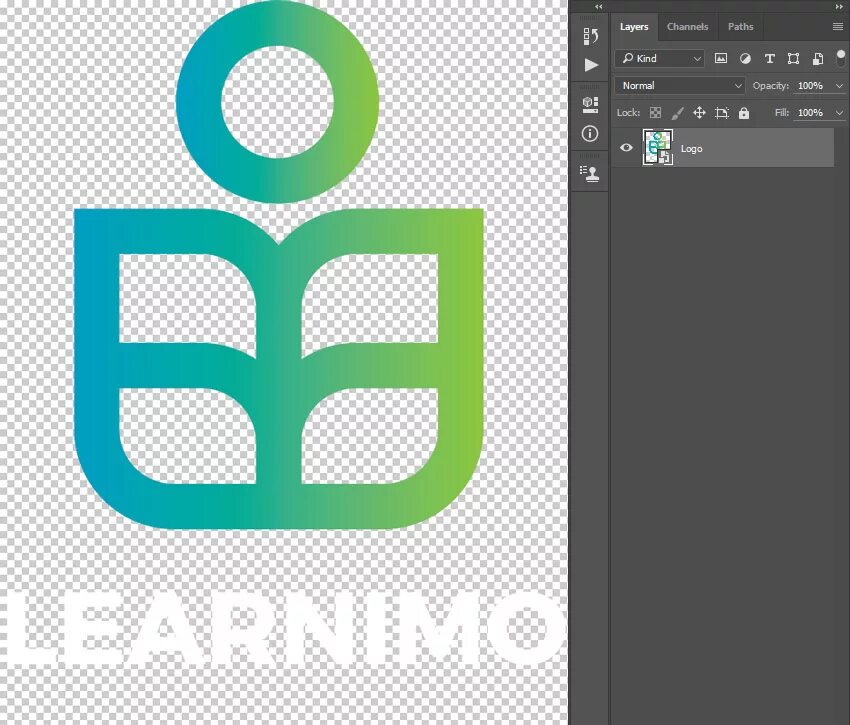
Task: Click the Fill 100% value field
Action: pos(811,113)
